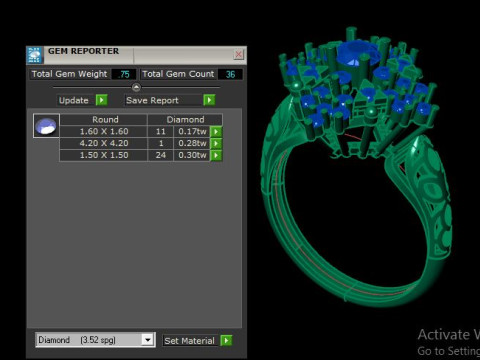Click the Update button label
The width and height of the screenshot is (480, 360).
pyautogui.click(x=74, y=100)
